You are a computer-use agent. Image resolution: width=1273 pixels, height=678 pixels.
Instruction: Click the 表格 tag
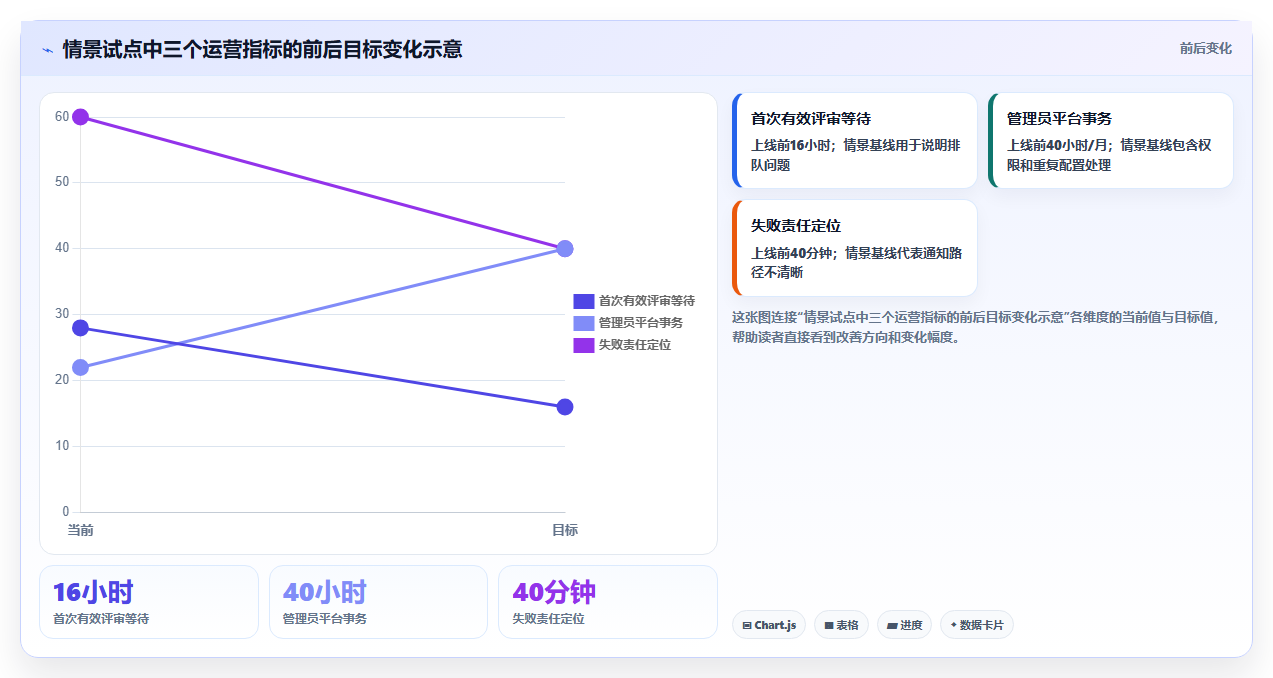[x=841, y=625]
